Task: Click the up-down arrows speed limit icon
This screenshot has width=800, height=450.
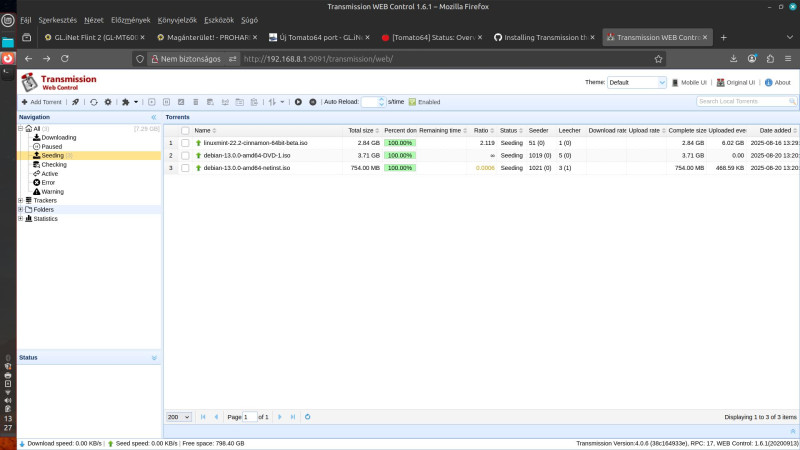Action: (272, 102)
